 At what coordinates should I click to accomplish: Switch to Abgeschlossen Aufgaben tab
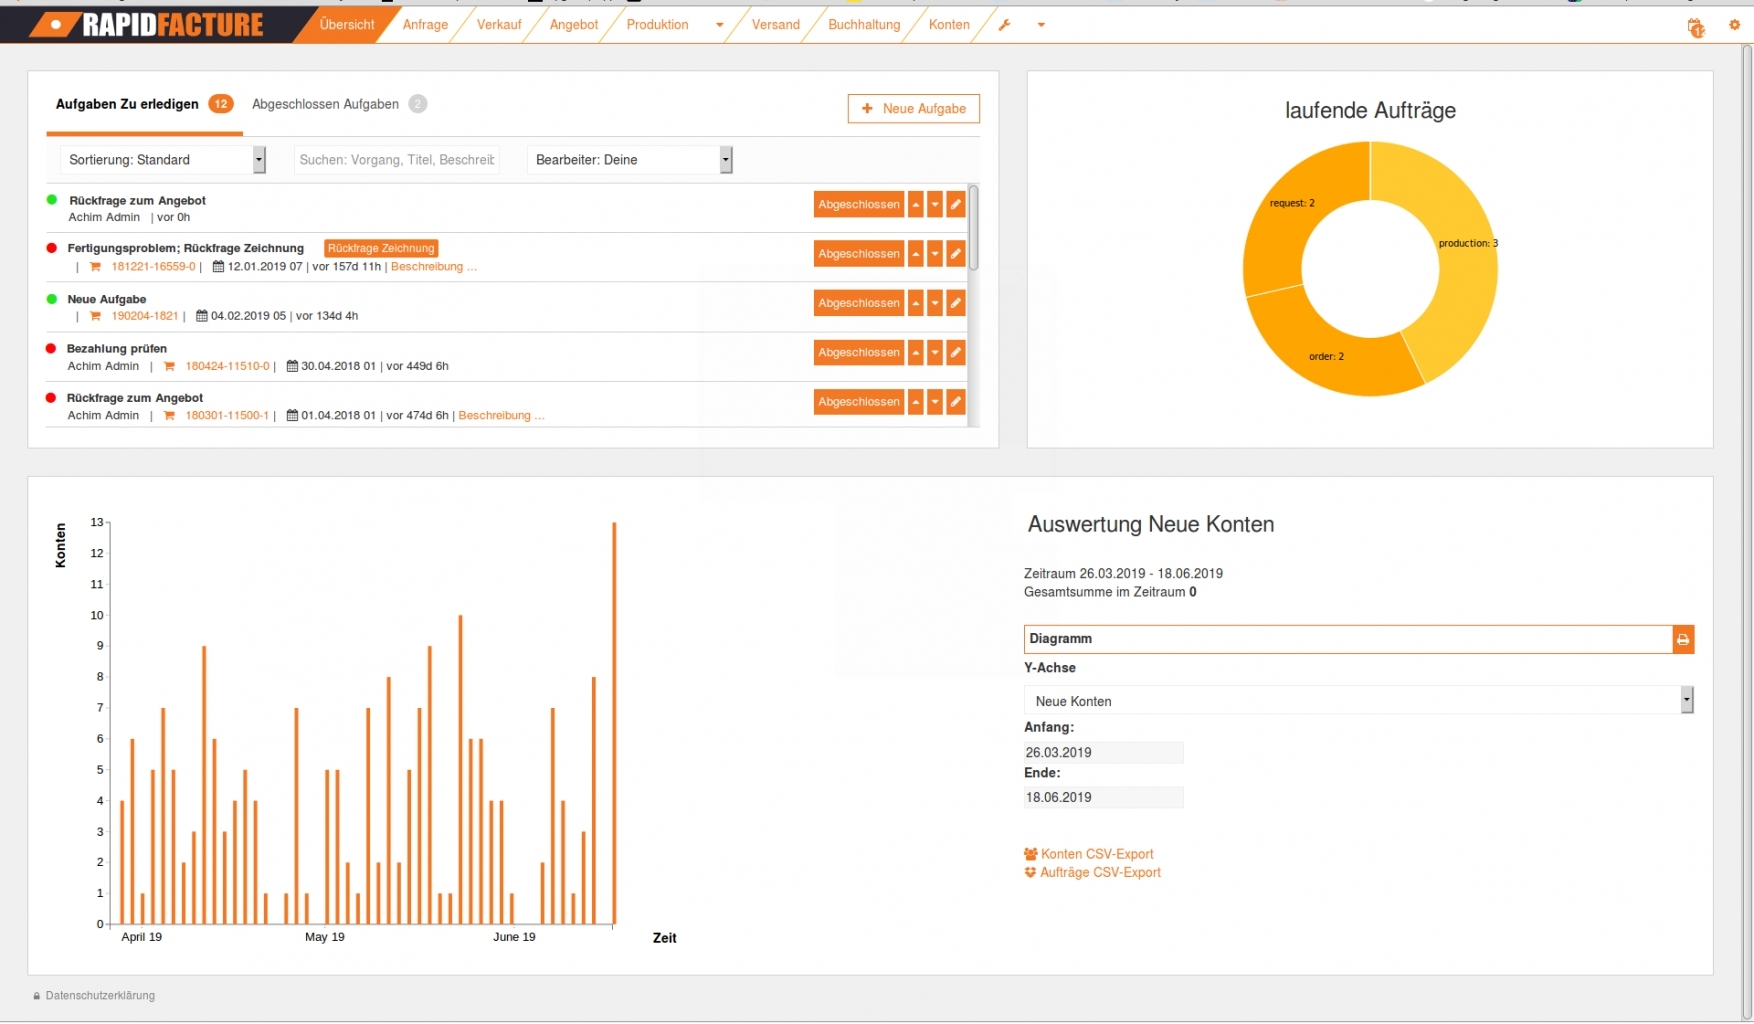point(339,104)
